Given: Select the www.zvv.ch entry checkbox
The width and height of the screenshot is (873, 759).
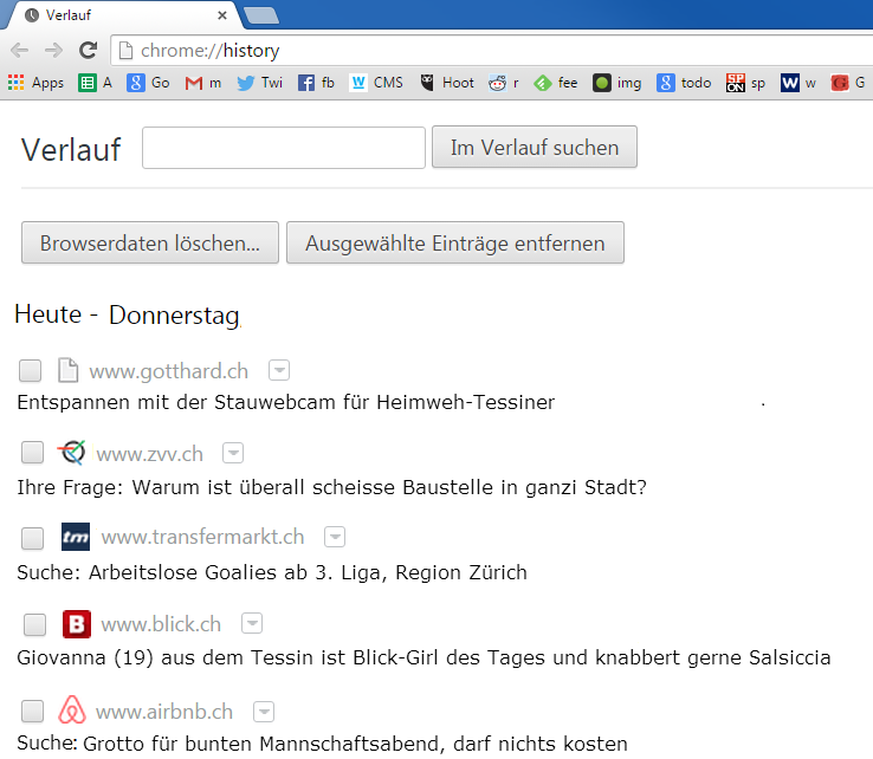Looking at the screenshot, I should pos(33,453).
